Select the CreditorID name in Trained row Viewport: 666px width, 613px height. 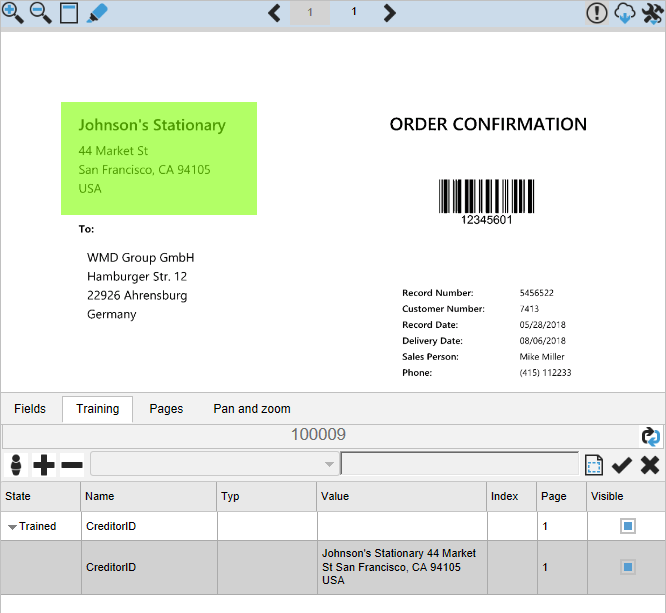111,526
